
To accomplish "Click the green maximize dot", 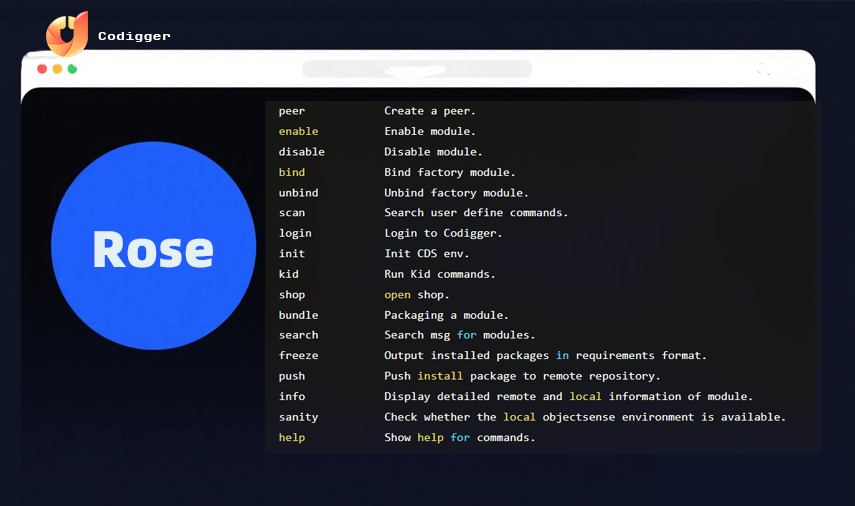I will pos(72,69).
